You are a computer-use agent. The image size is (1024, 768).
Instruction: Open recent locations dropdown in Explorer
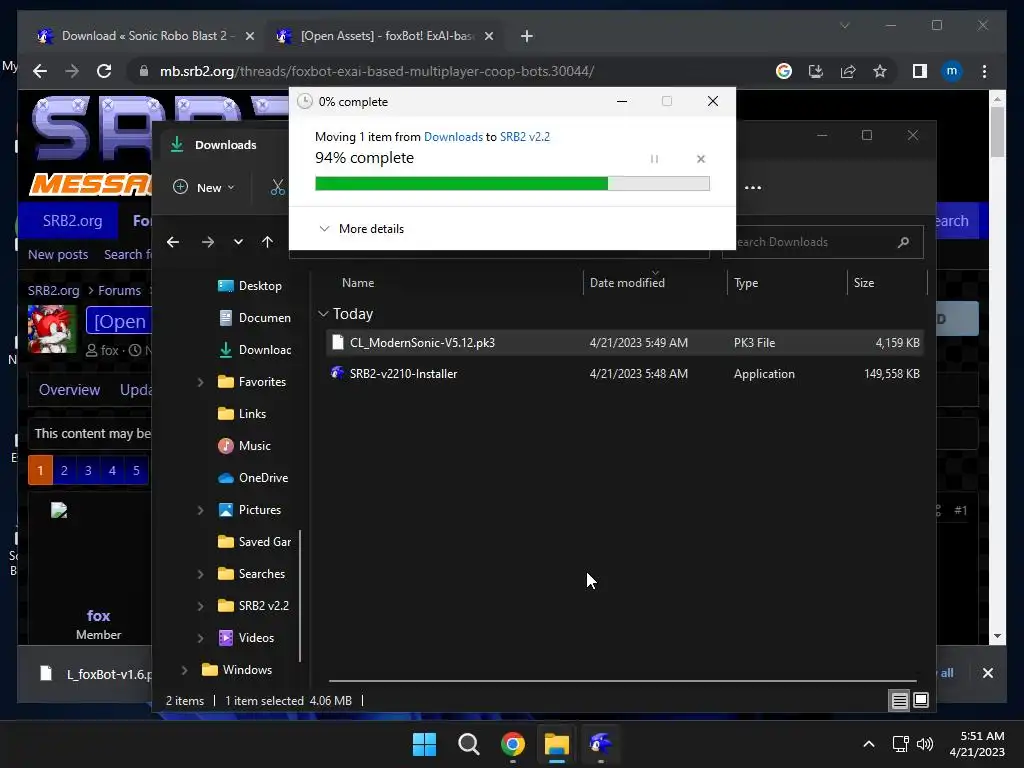(x=238, y=242)
